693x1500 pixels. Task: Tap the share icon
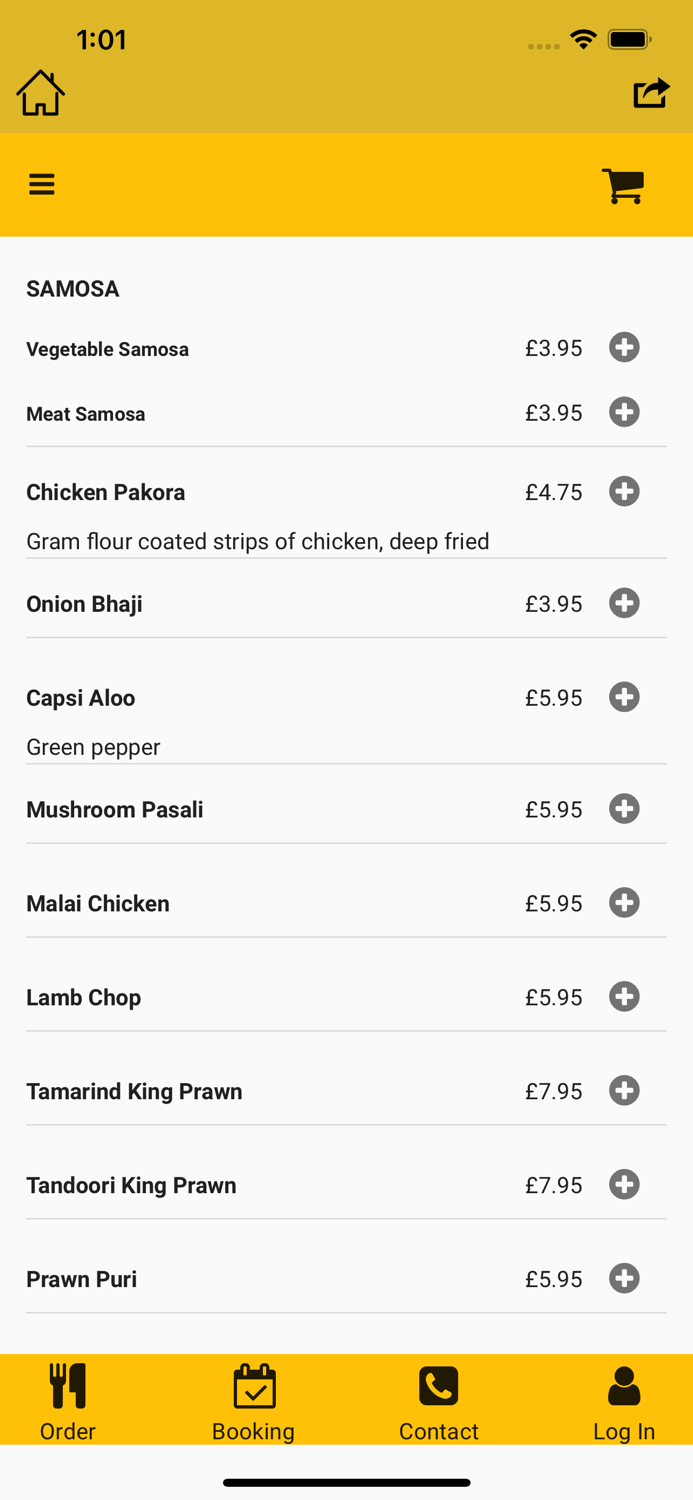coord(651,93)
